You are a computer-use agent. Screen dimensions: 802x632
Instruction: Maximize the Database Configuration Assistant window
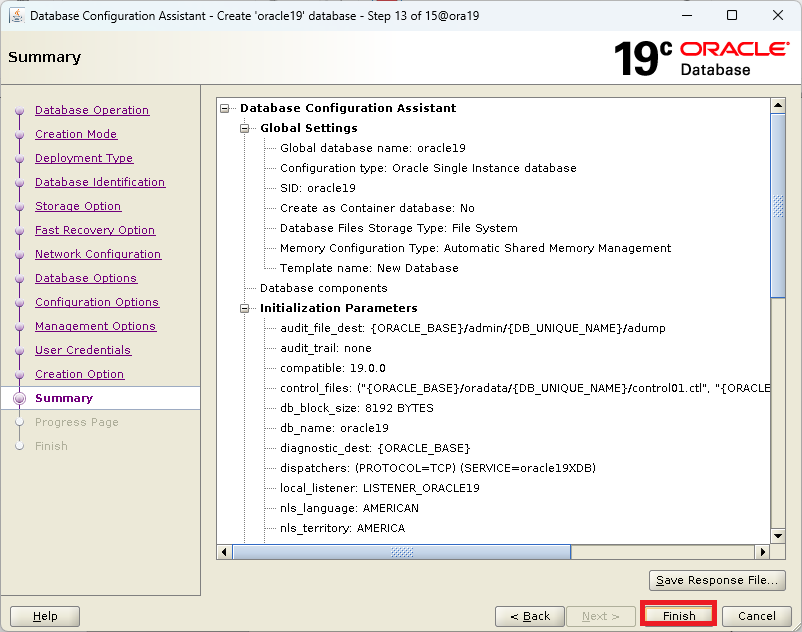click(x=732, y=15)
